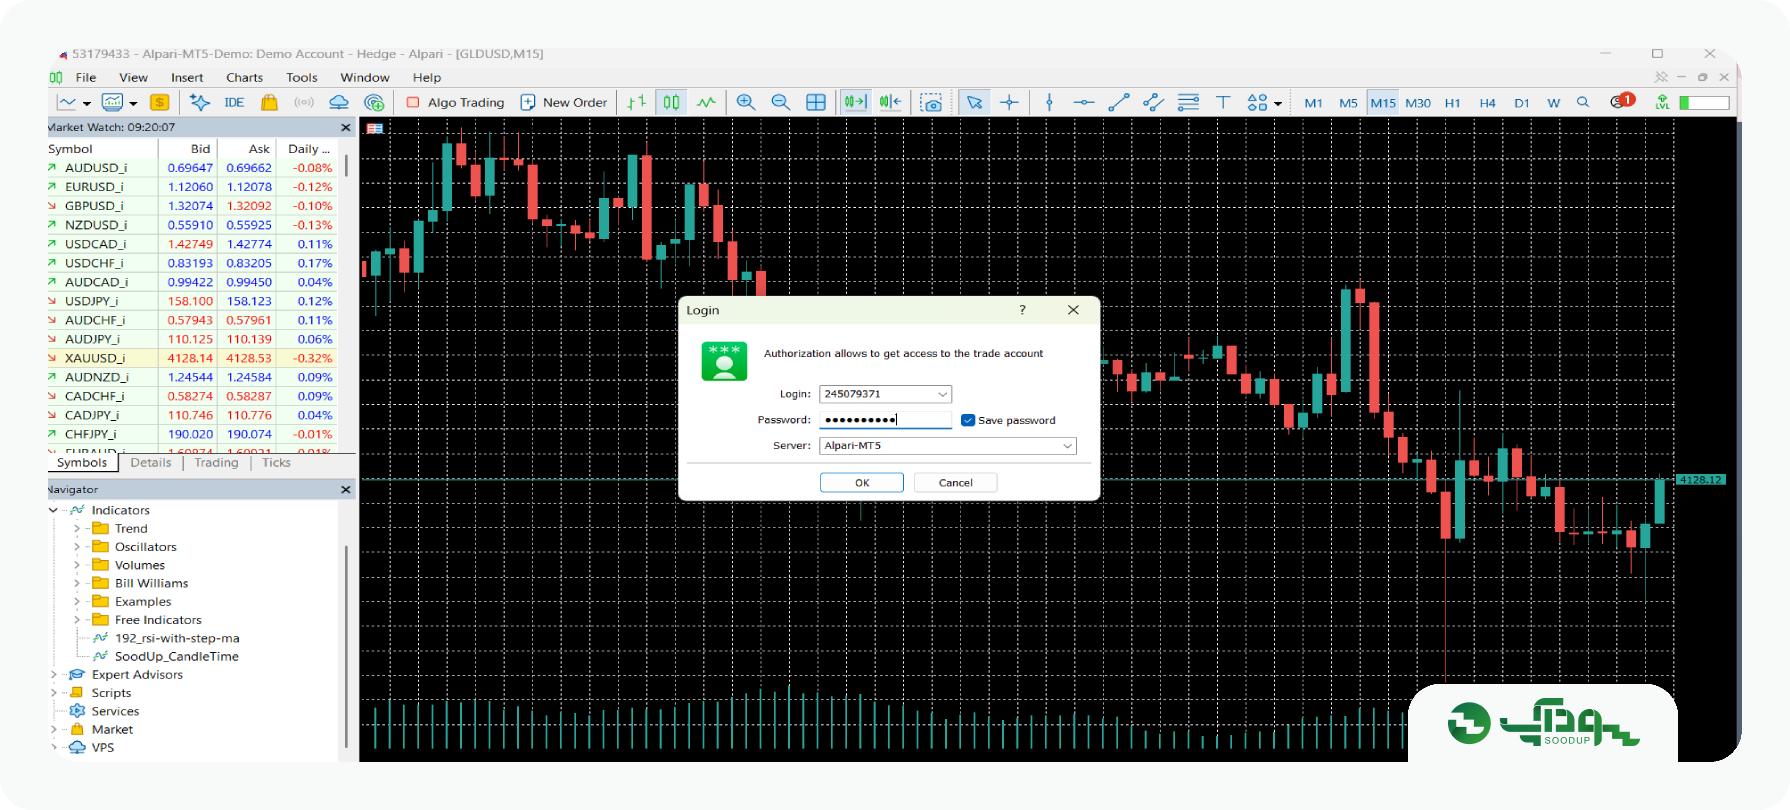Click the Password input field
The width and height of the screenshot is (1790, 810).
(x=885, y=420)
